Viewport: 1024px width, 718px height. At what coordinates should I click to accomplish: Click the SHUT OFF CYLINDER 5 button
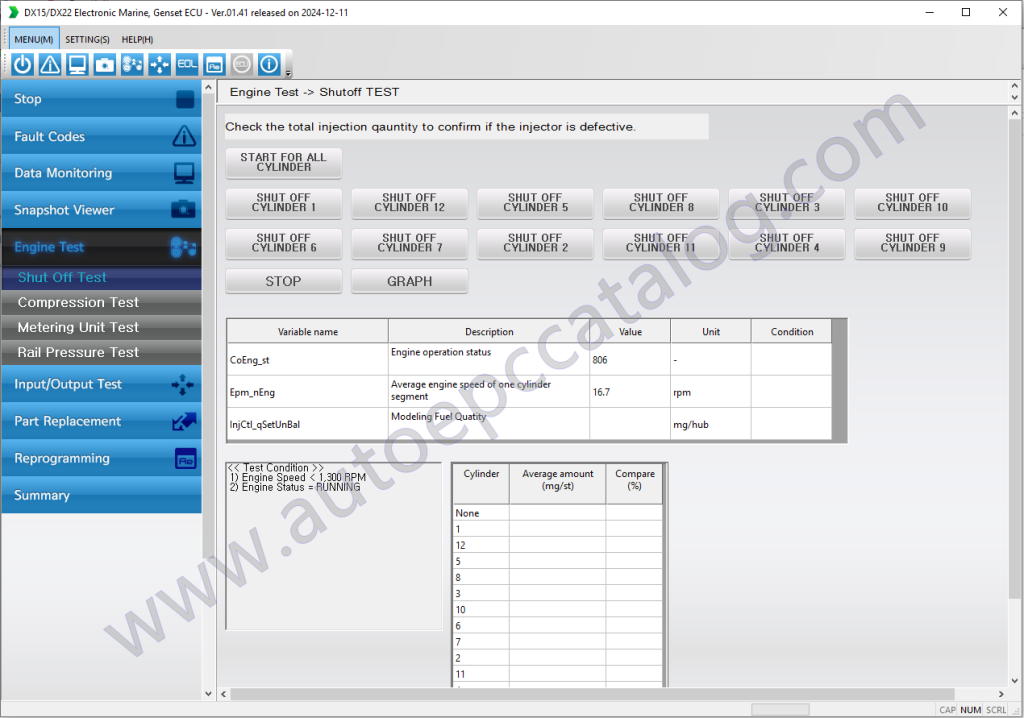pyautogui.click(x=535, y=203)
